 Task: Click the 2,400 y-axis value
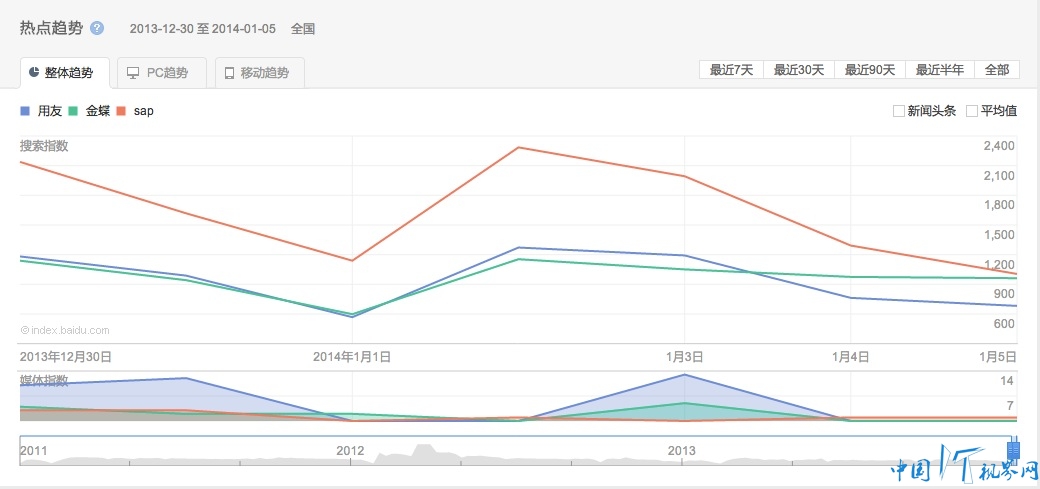click(x=999, y=145)
